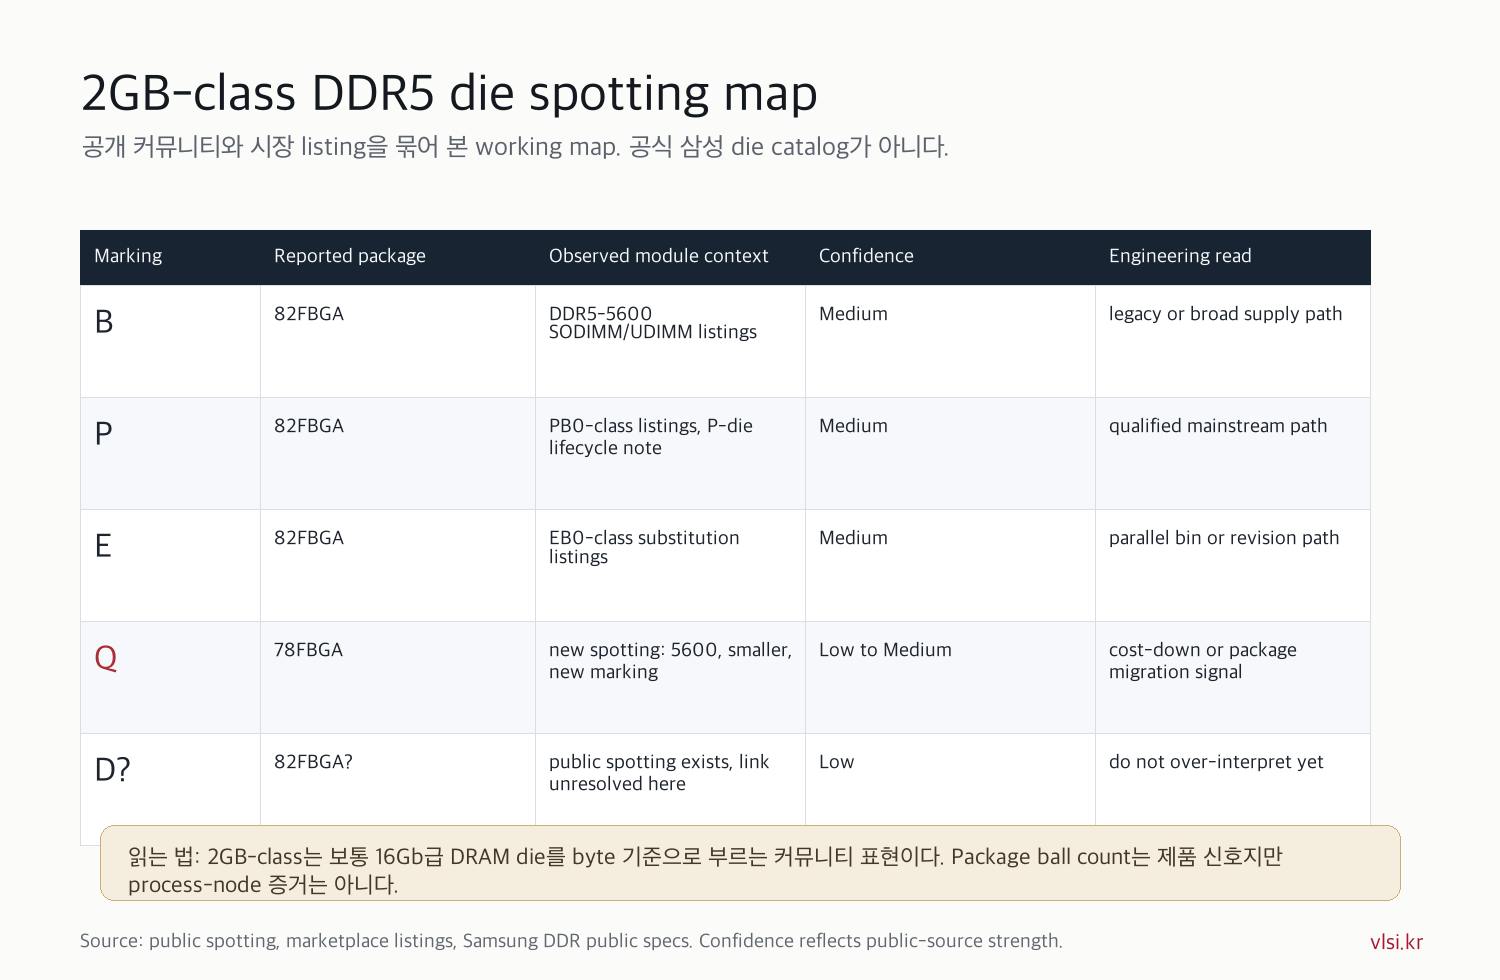This screenshot has height=980, width=1500.
Task: Click 'qualified mainstream path'
Action: coord(1218,426)
